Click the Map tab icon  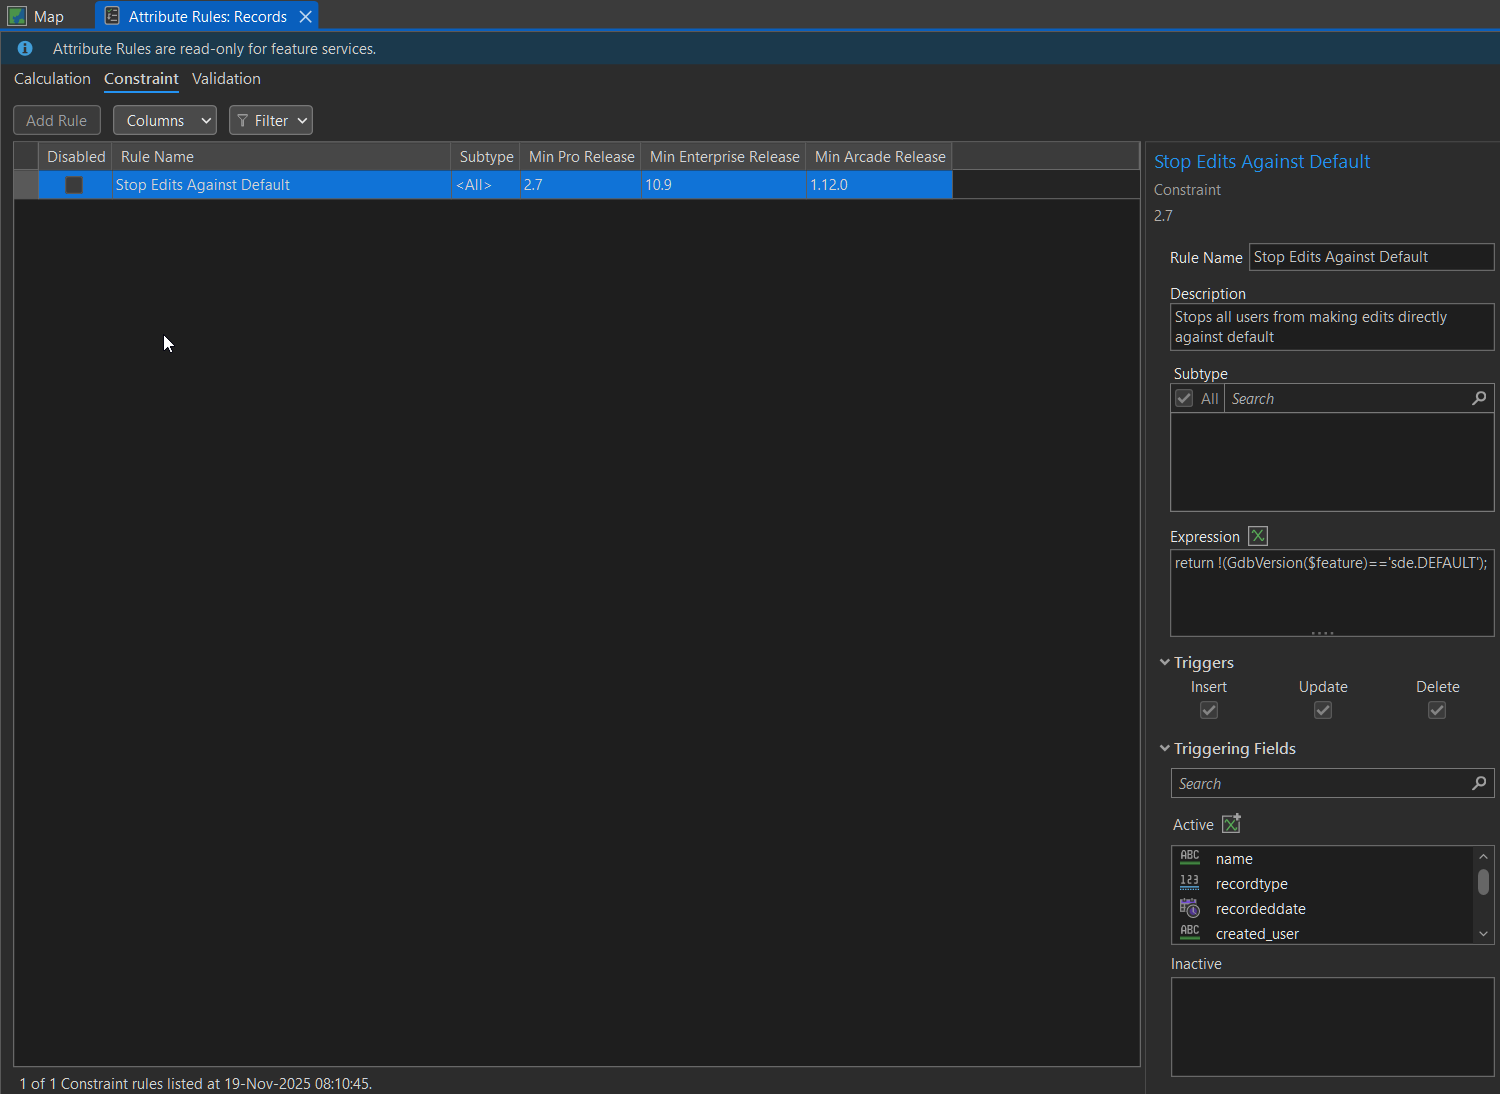point(17,16)
